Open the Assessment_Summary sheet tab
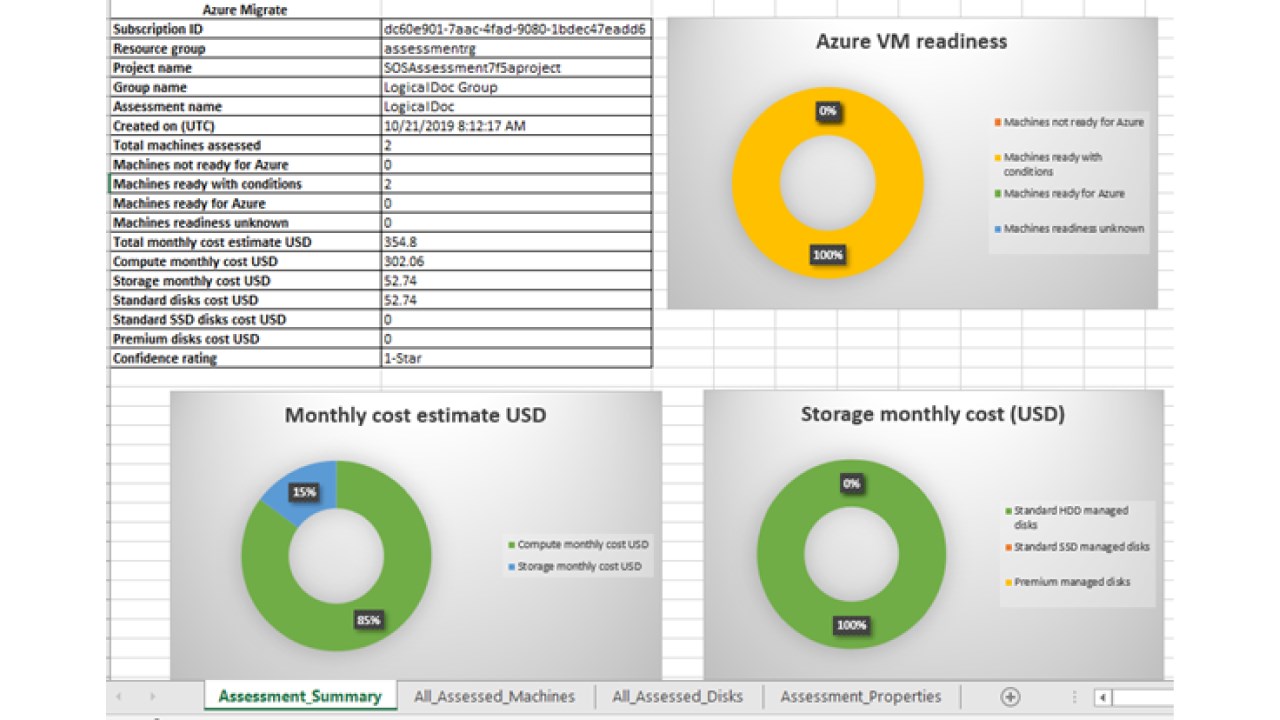1280x720 pixels. click(x=300, y=696)
